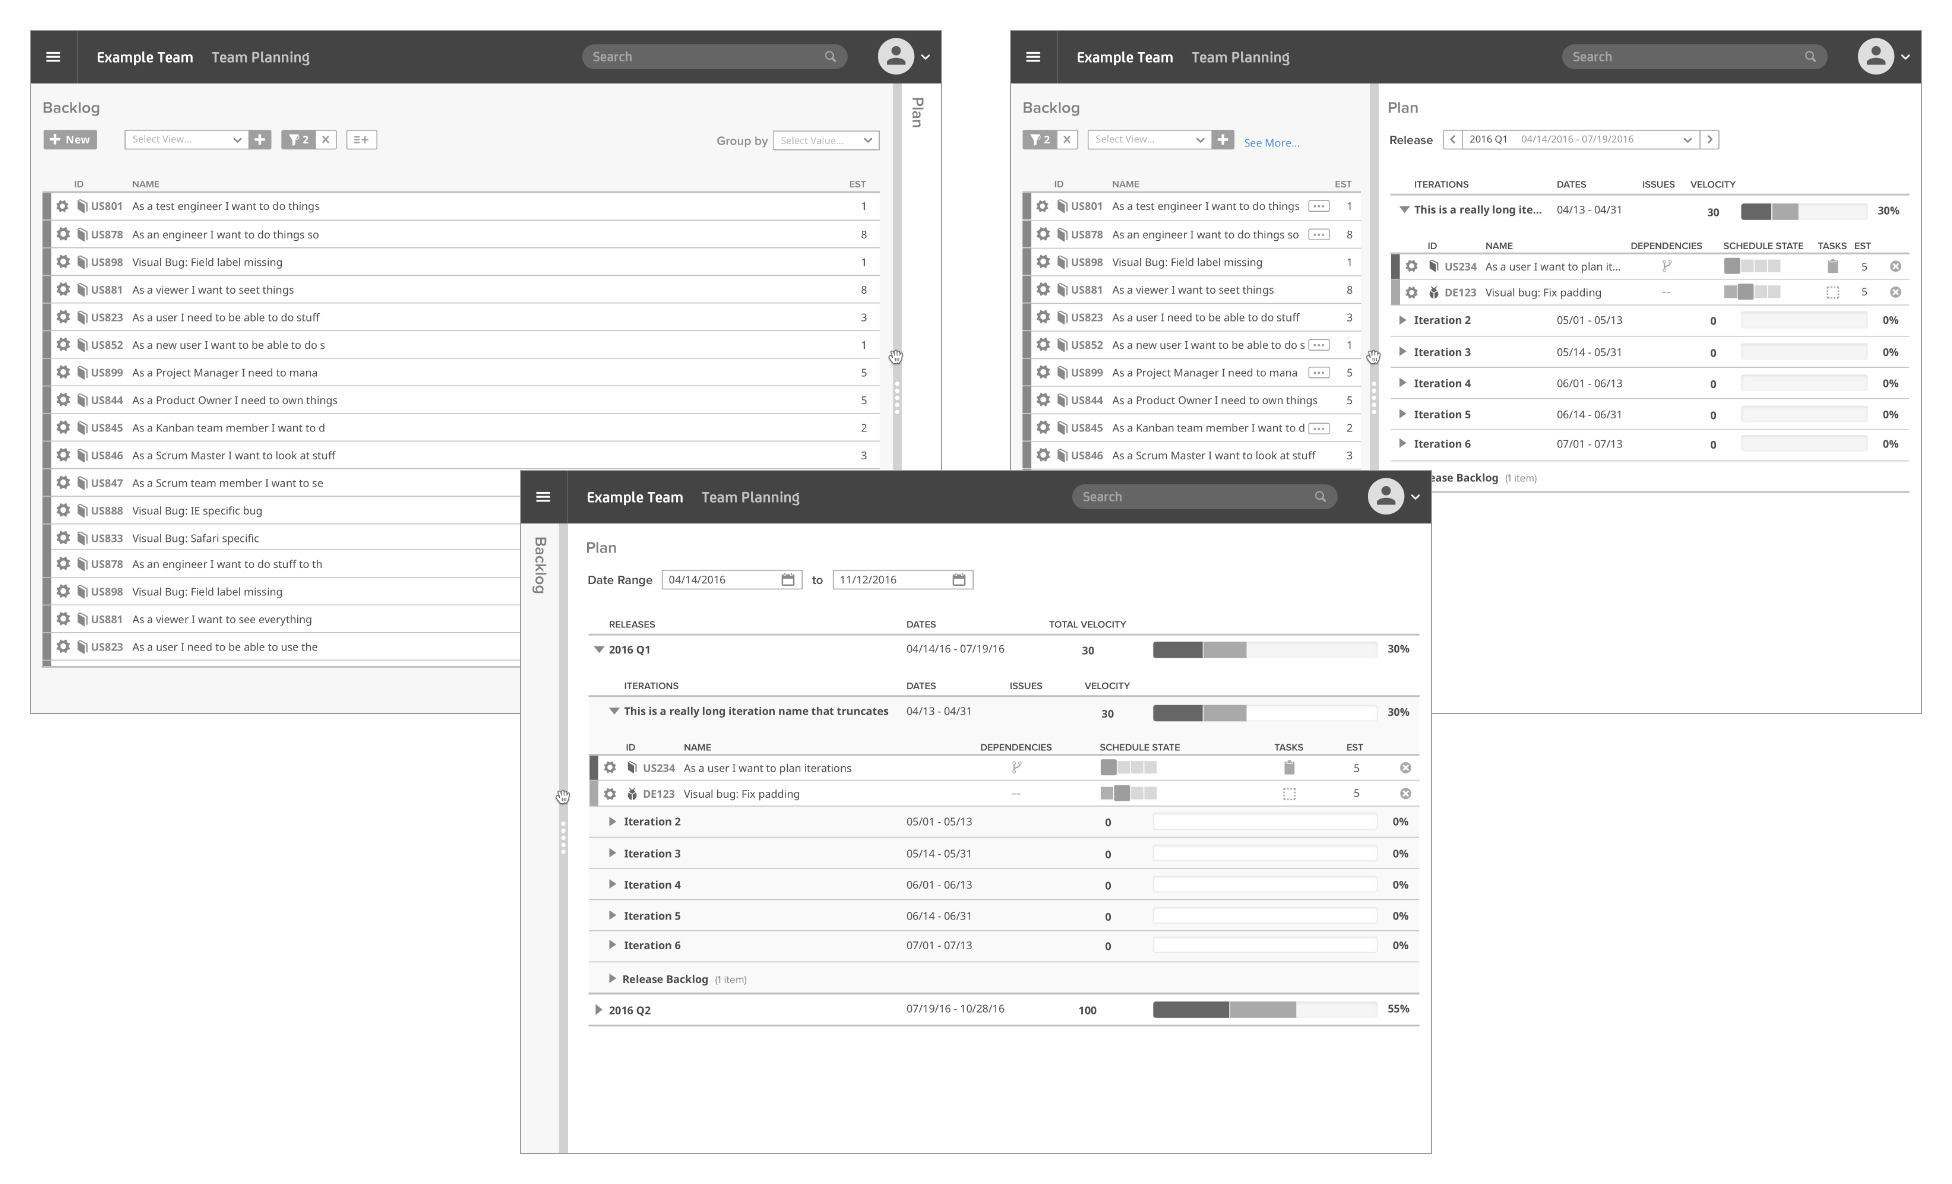1952x1184 pixels.
Task: Open the collapsed Plan side panel
Action: [917, 112]
